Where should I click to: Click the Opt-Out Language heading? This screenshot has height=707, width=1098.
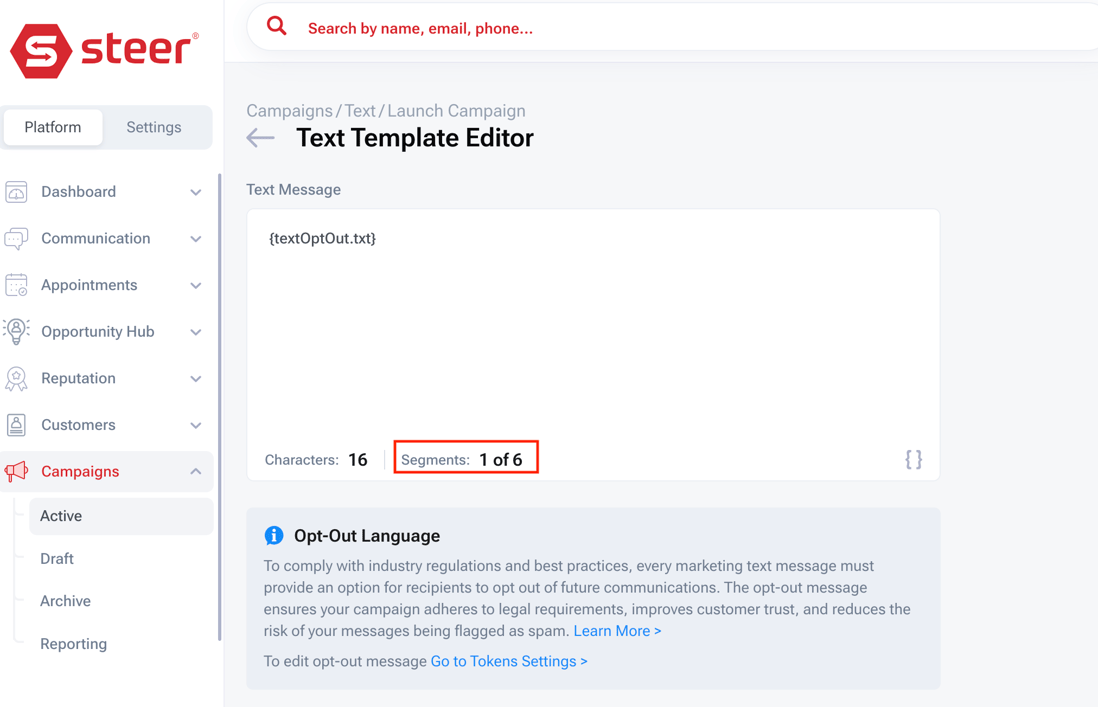(367, 536)
